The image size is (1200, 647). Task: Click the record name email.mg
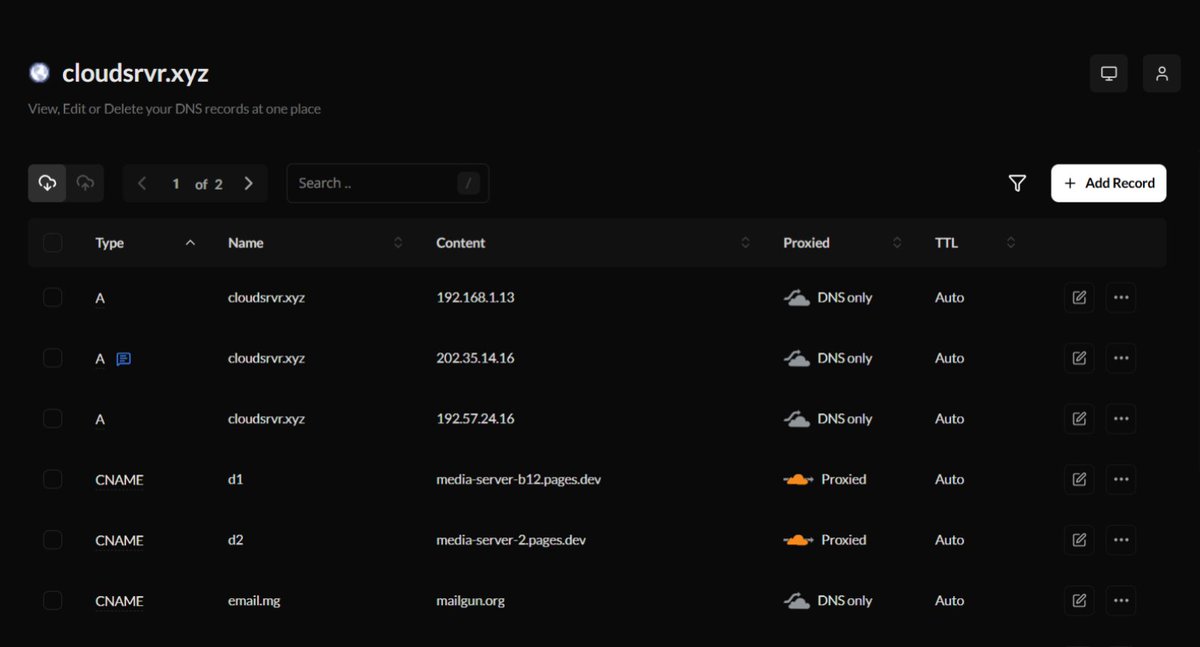pos(256,601)
